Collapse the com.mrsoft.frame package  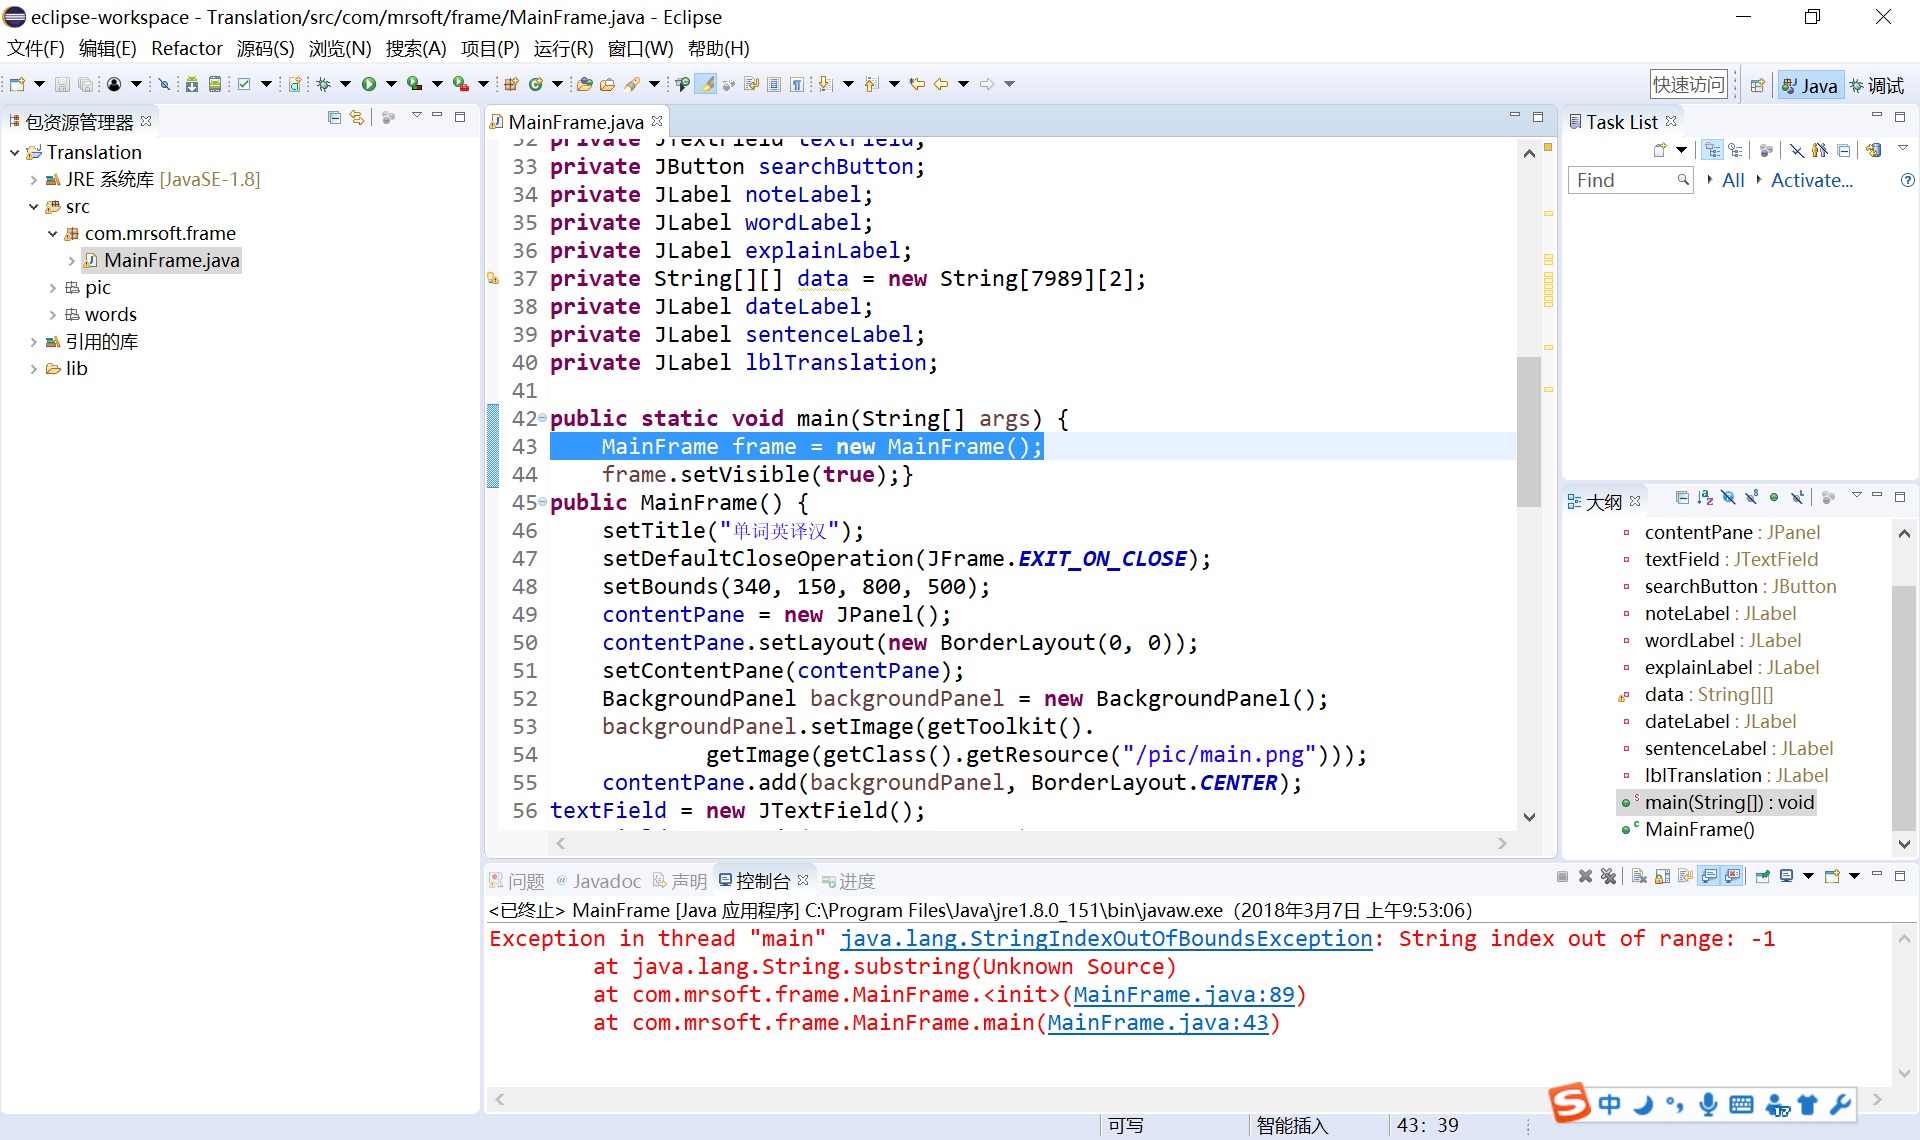pyautogui.click(x=52, y=234)
